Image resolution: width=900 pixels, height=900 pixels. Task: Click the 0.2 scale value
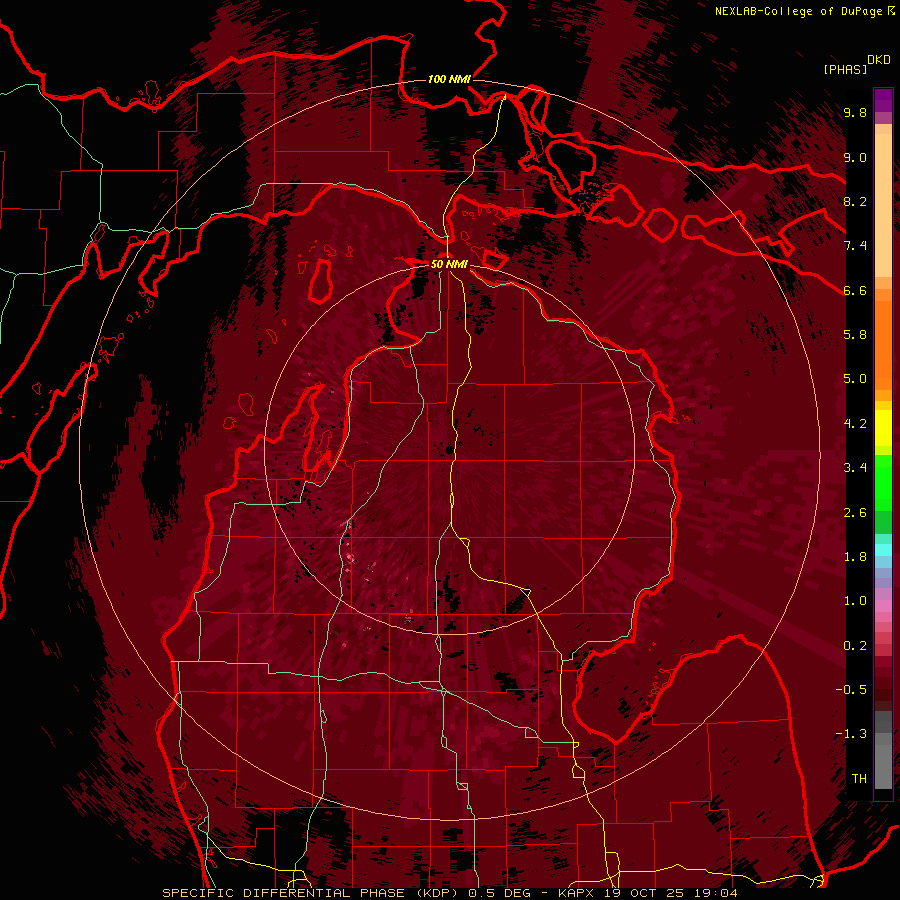click(855, 646)
